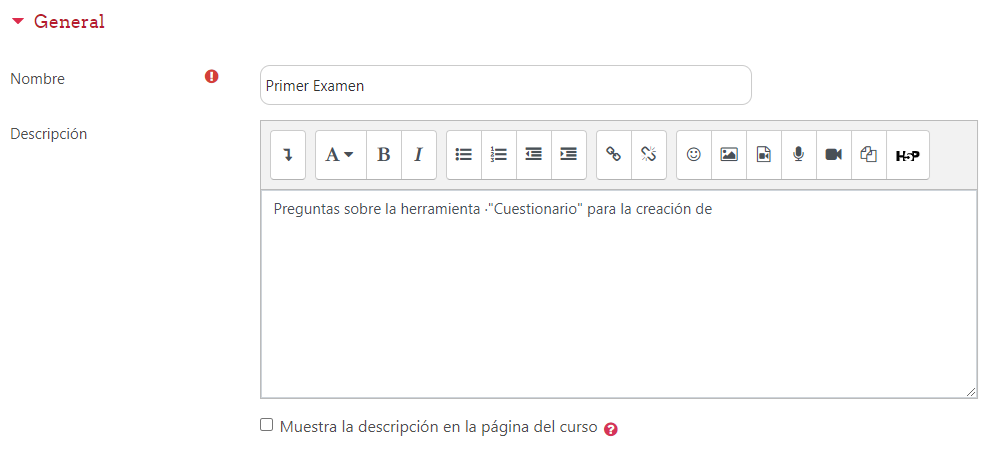The image size is (987, 450).
Task: Open the emoji picker
Action: coord(694,155)
